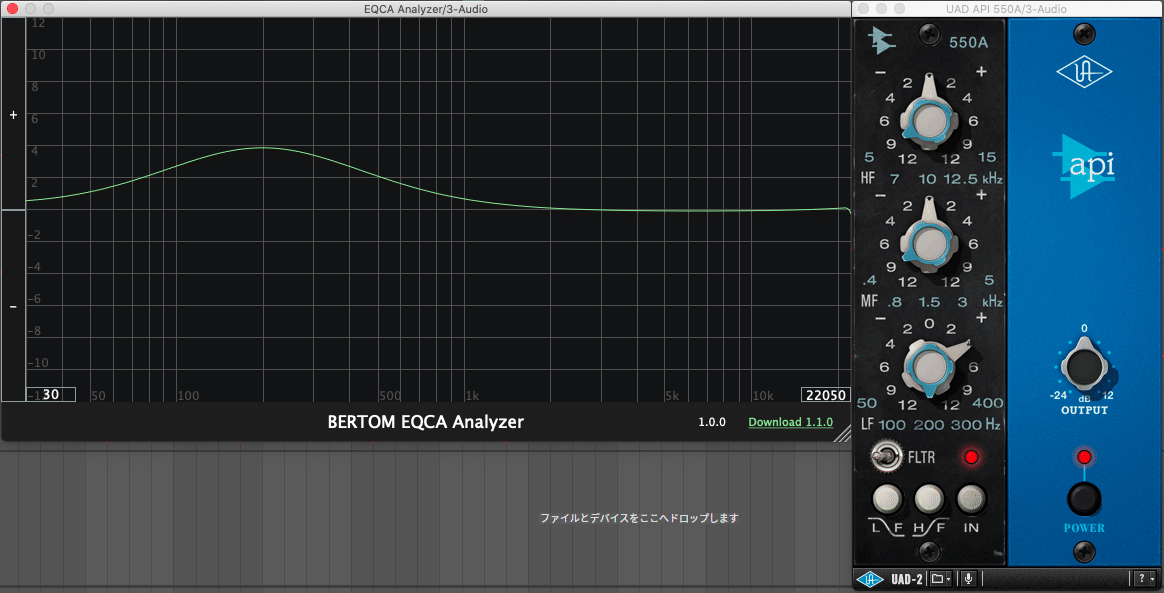Image resolution: width=1164 pixels, height=593 pixels.
Task: Click the api logo on the blue panel
Action: (x=1084, y=166)
